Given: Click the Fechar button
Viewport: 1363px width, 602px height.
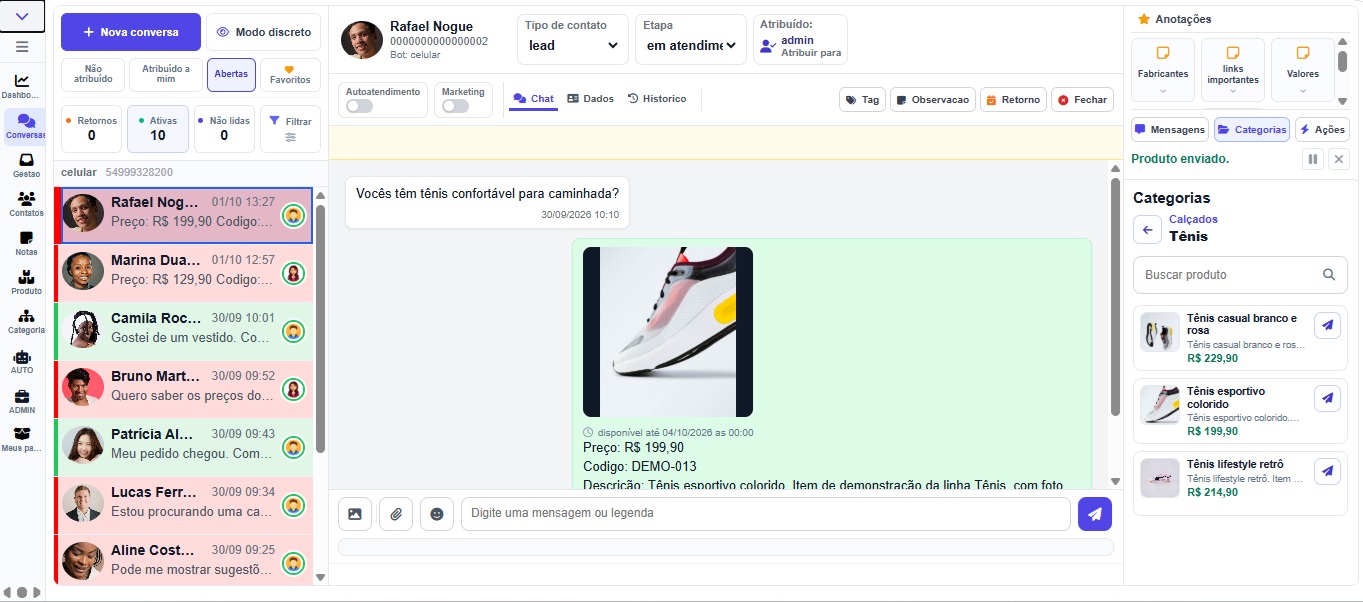Looking at the screenshot, I should click(1082, 100).
